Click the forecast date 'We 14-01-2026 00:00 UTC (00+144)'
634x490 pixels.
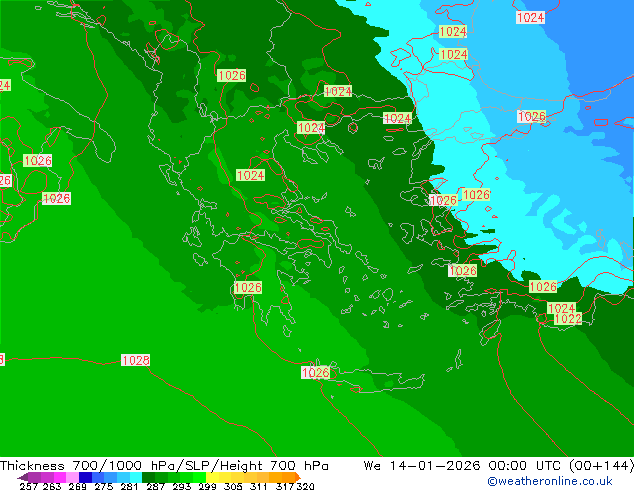click(499, 466)
